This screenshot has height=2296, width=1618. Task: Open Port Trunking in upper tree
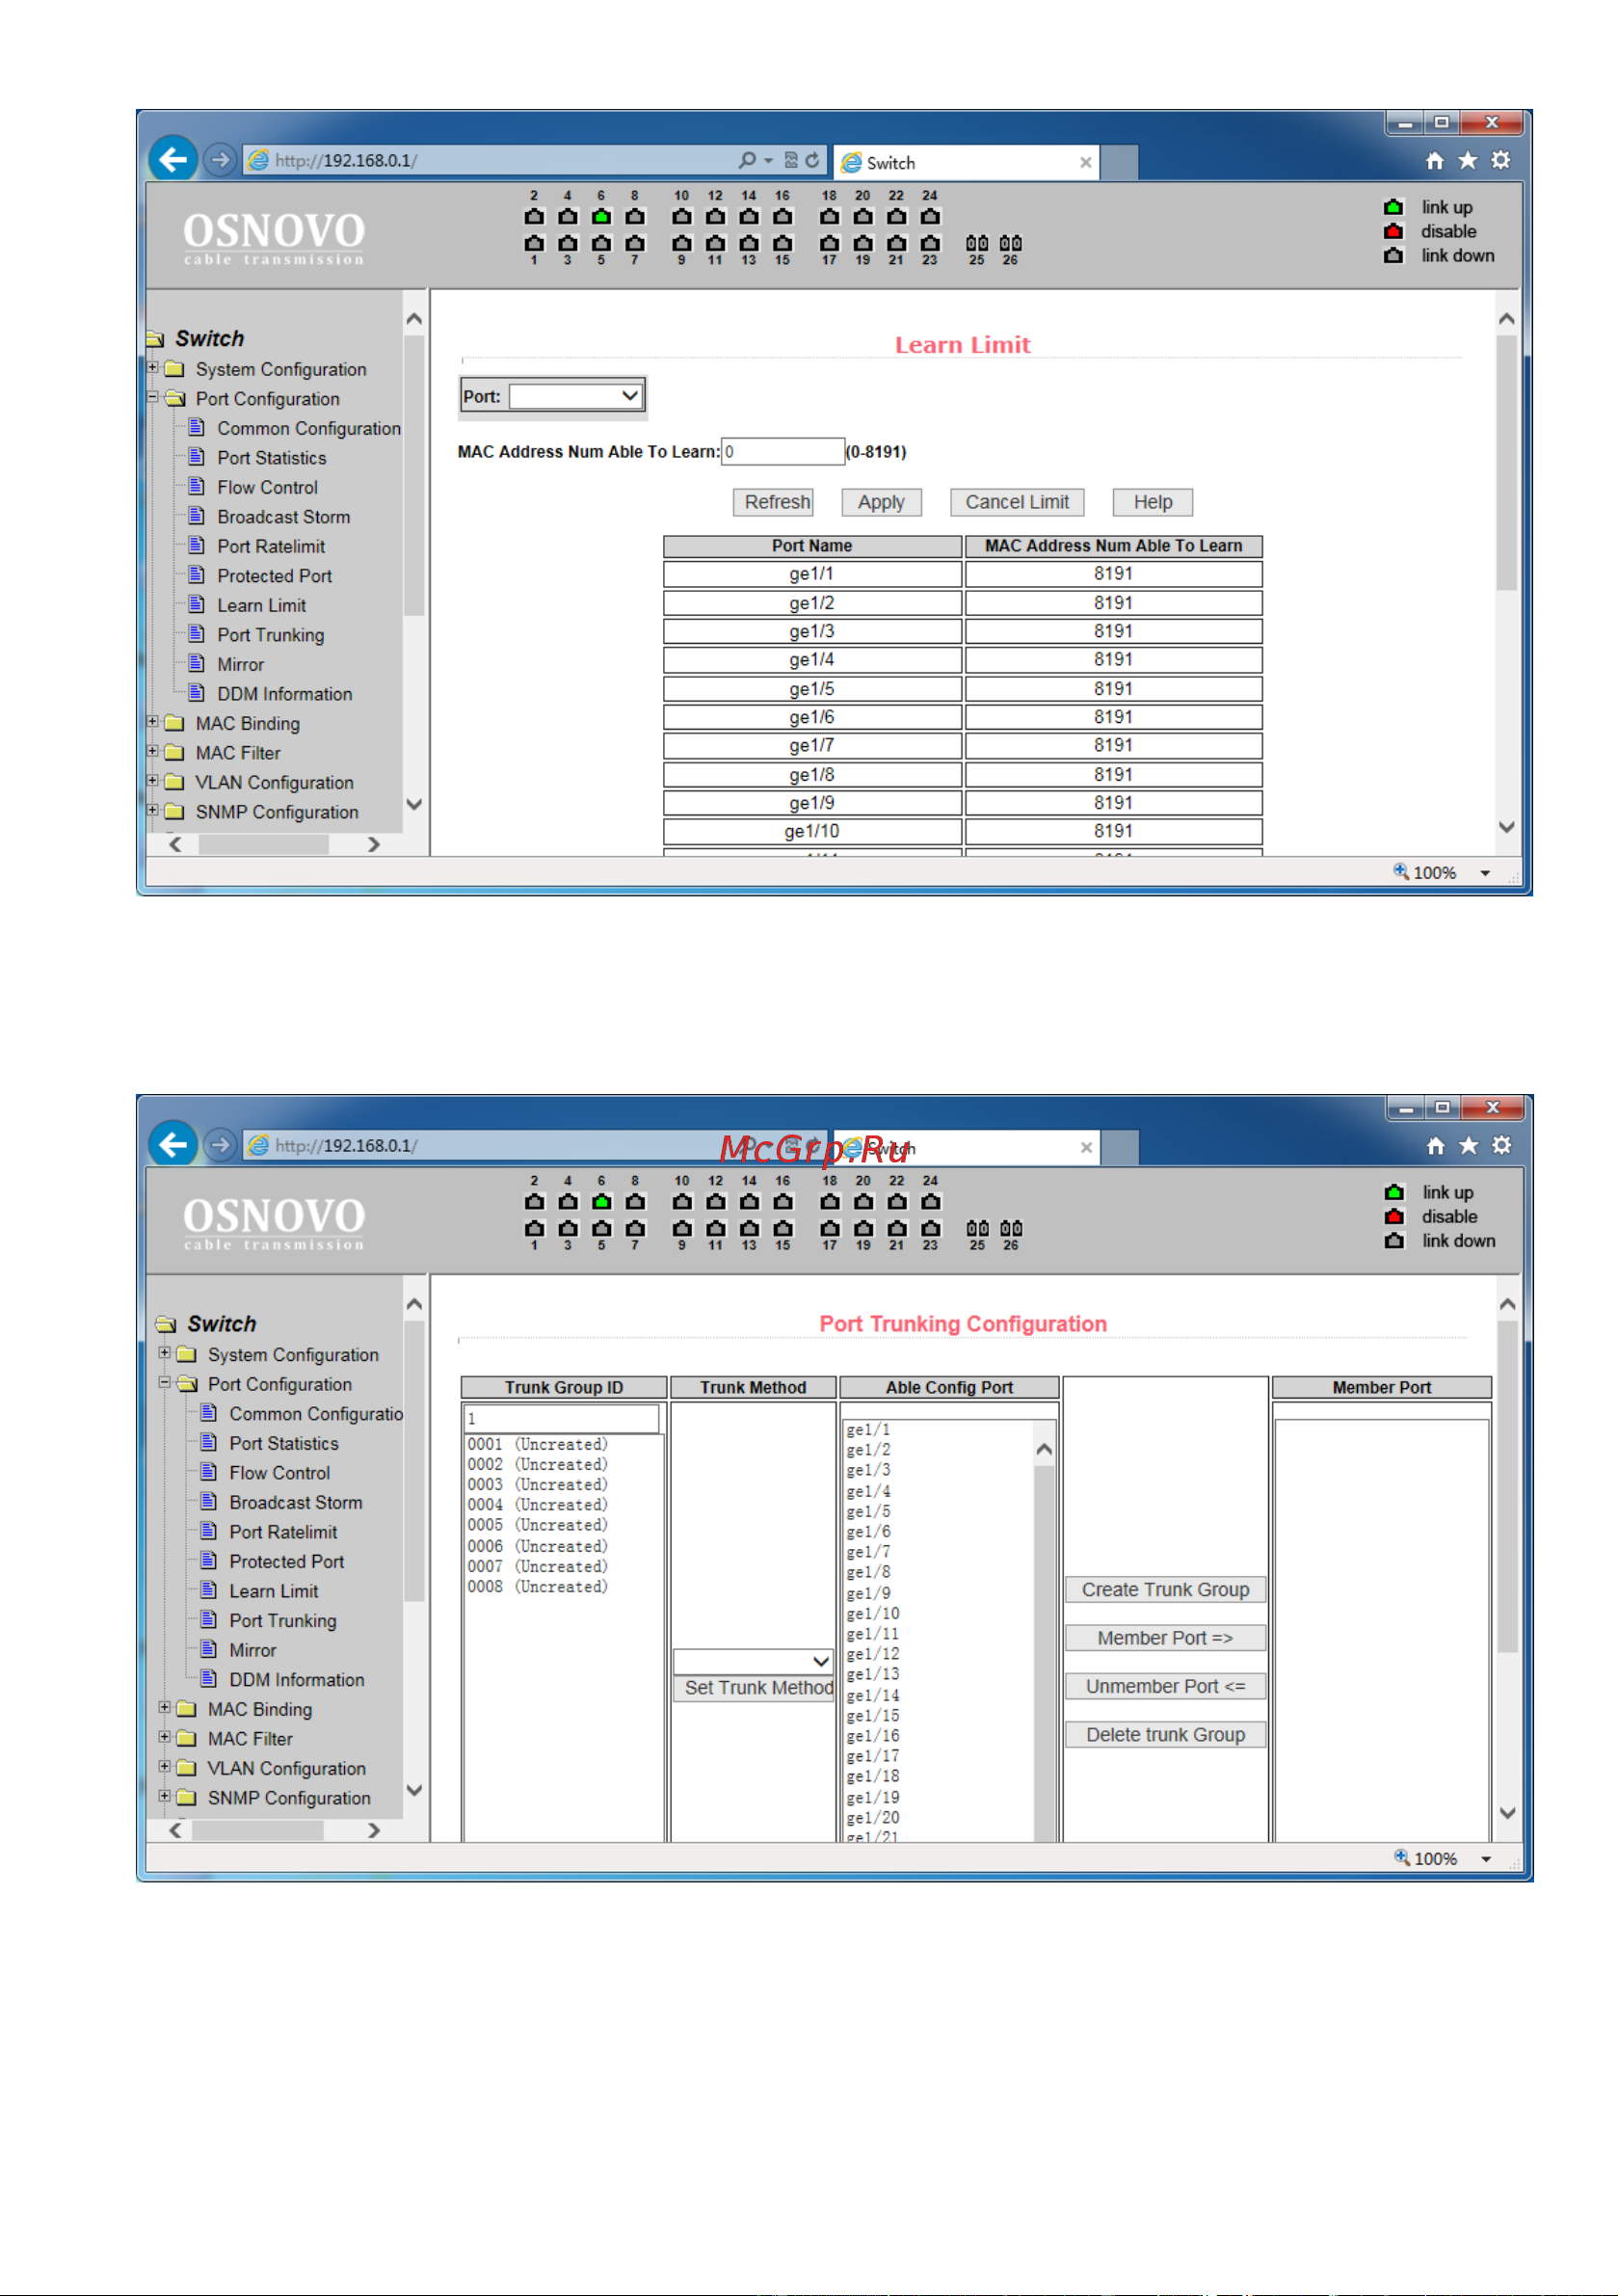tap(271, 635)
